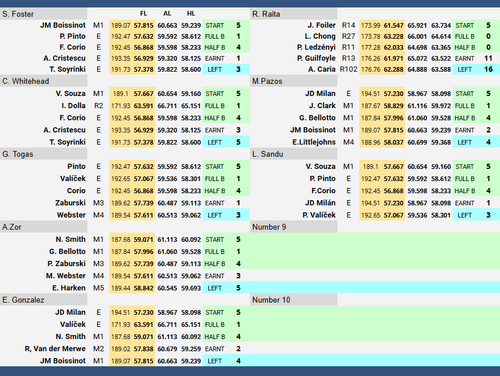
Task: Select A. Cristescu in the S. Foster group
Action: click(x=64, y=58)
